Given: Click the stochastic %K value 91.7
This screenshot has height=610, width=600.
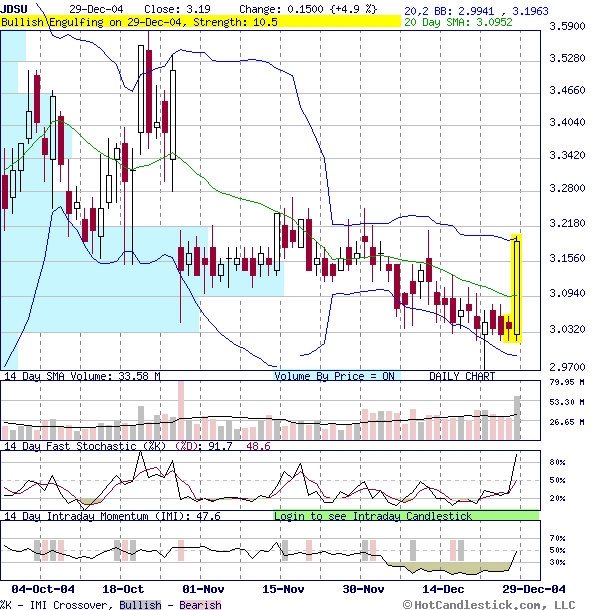Looking at the screenshot, I should [x=220, y=446].
